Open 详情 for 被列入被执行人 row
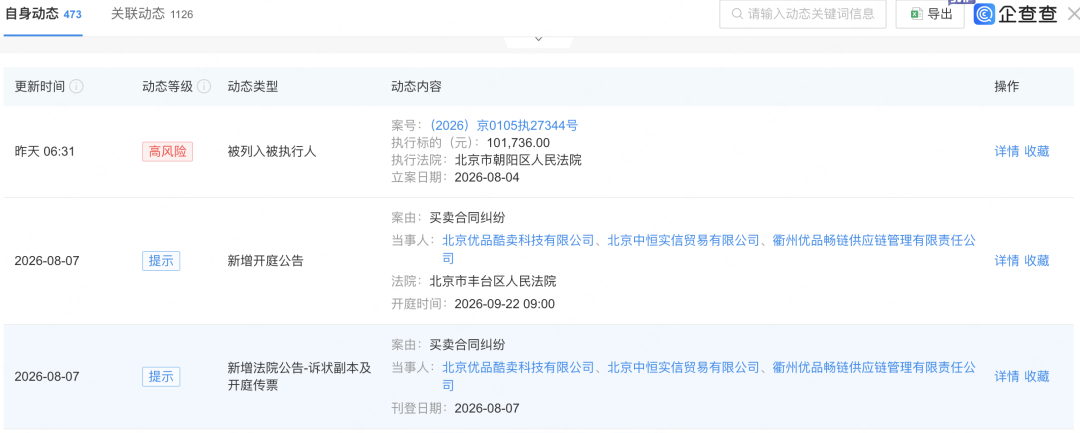Screen dimensions: 1080x433 click(1007, 151)
